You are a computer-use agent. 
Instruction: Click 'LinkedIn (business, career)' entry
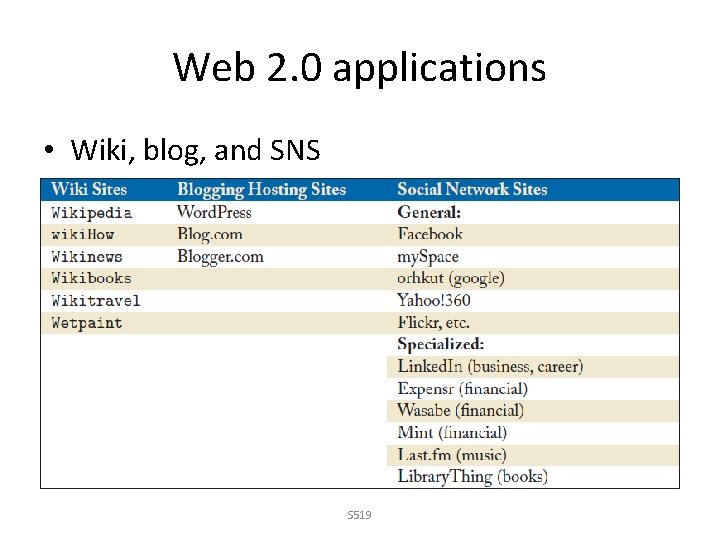click(x=490, y=366)
